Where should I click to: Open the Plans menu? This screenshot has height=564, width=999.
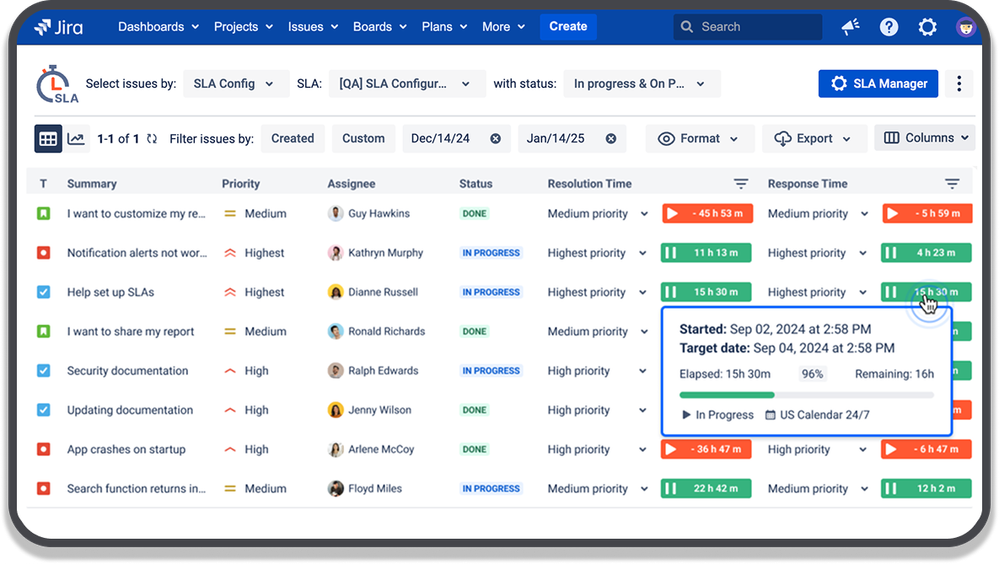(x=444, y=27)
